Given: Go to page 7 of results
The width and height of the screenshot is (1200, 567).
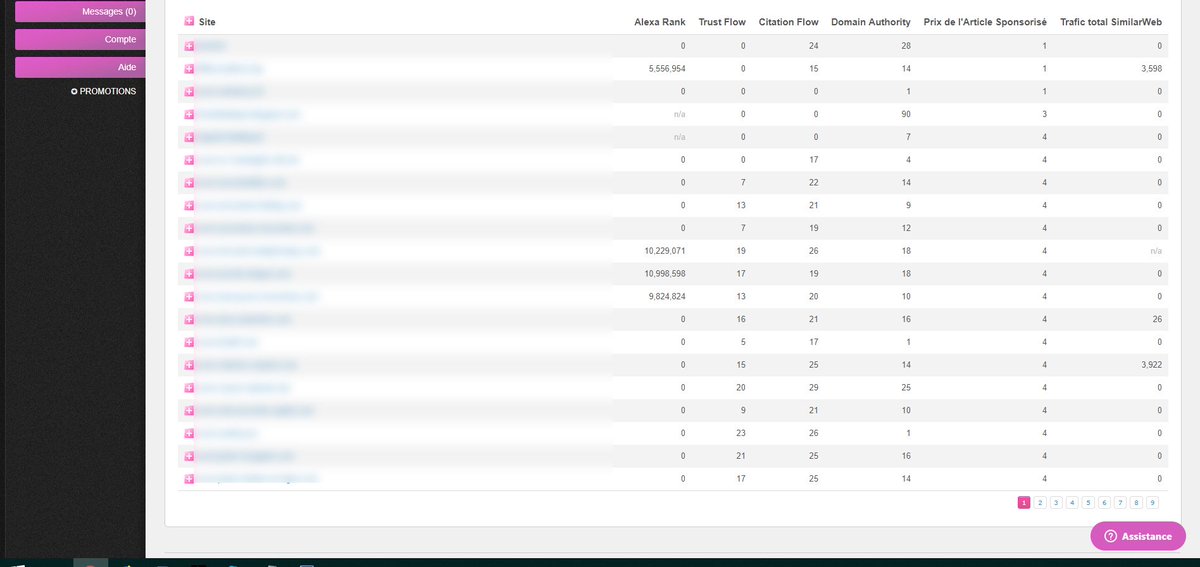Looking at the screenshot, I should point(1120,503).
